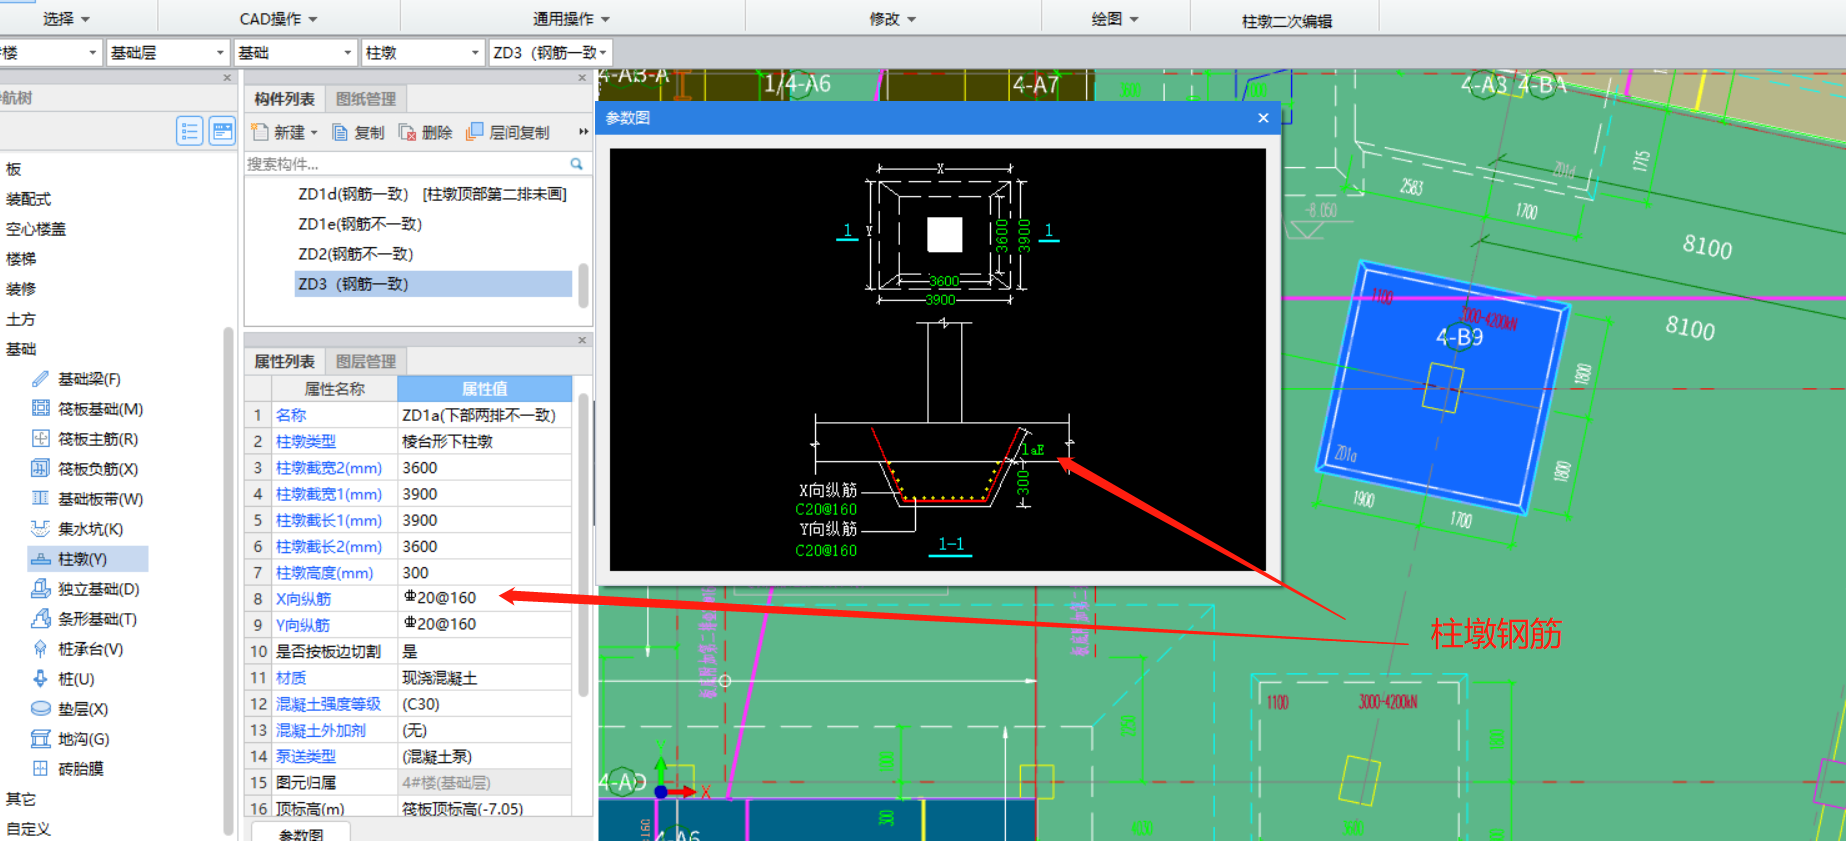Open the CAD操作 dropdown menu
The height and width of the screenshot is (841, 1846).
point(278,19)
